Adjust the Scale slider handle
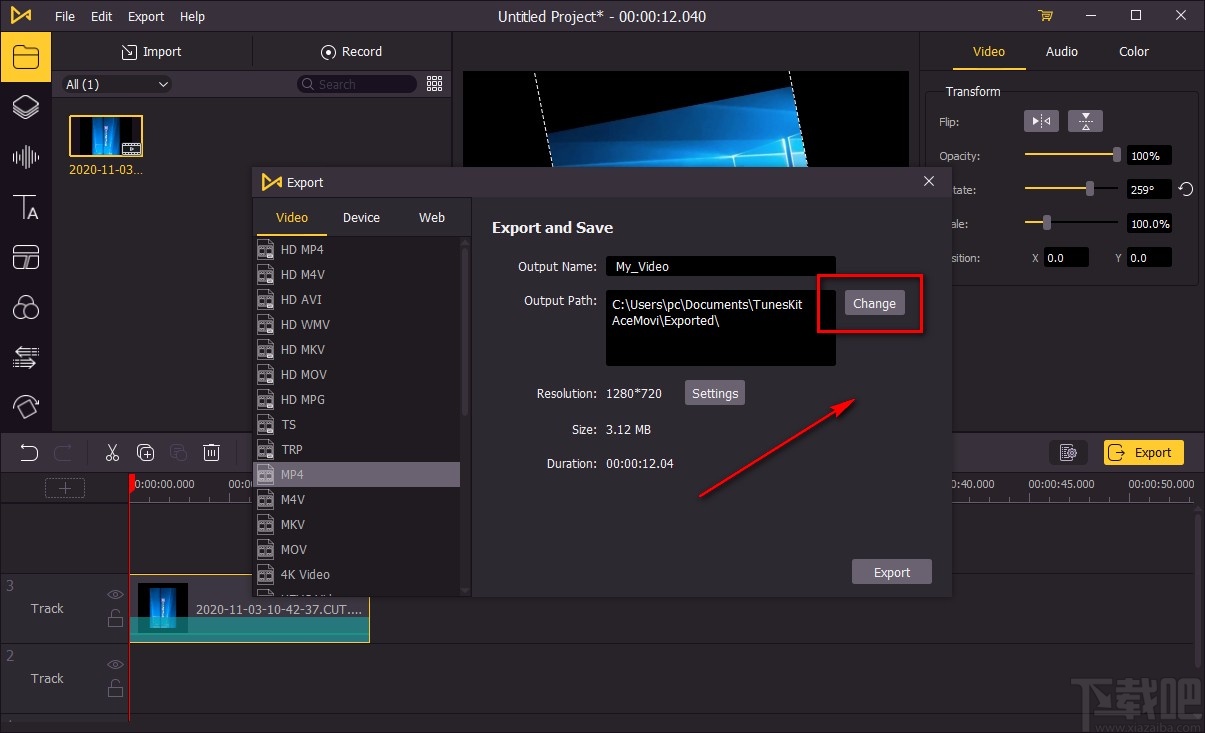The width and height of the screenshot is (1205, 733). point(1046,222)
